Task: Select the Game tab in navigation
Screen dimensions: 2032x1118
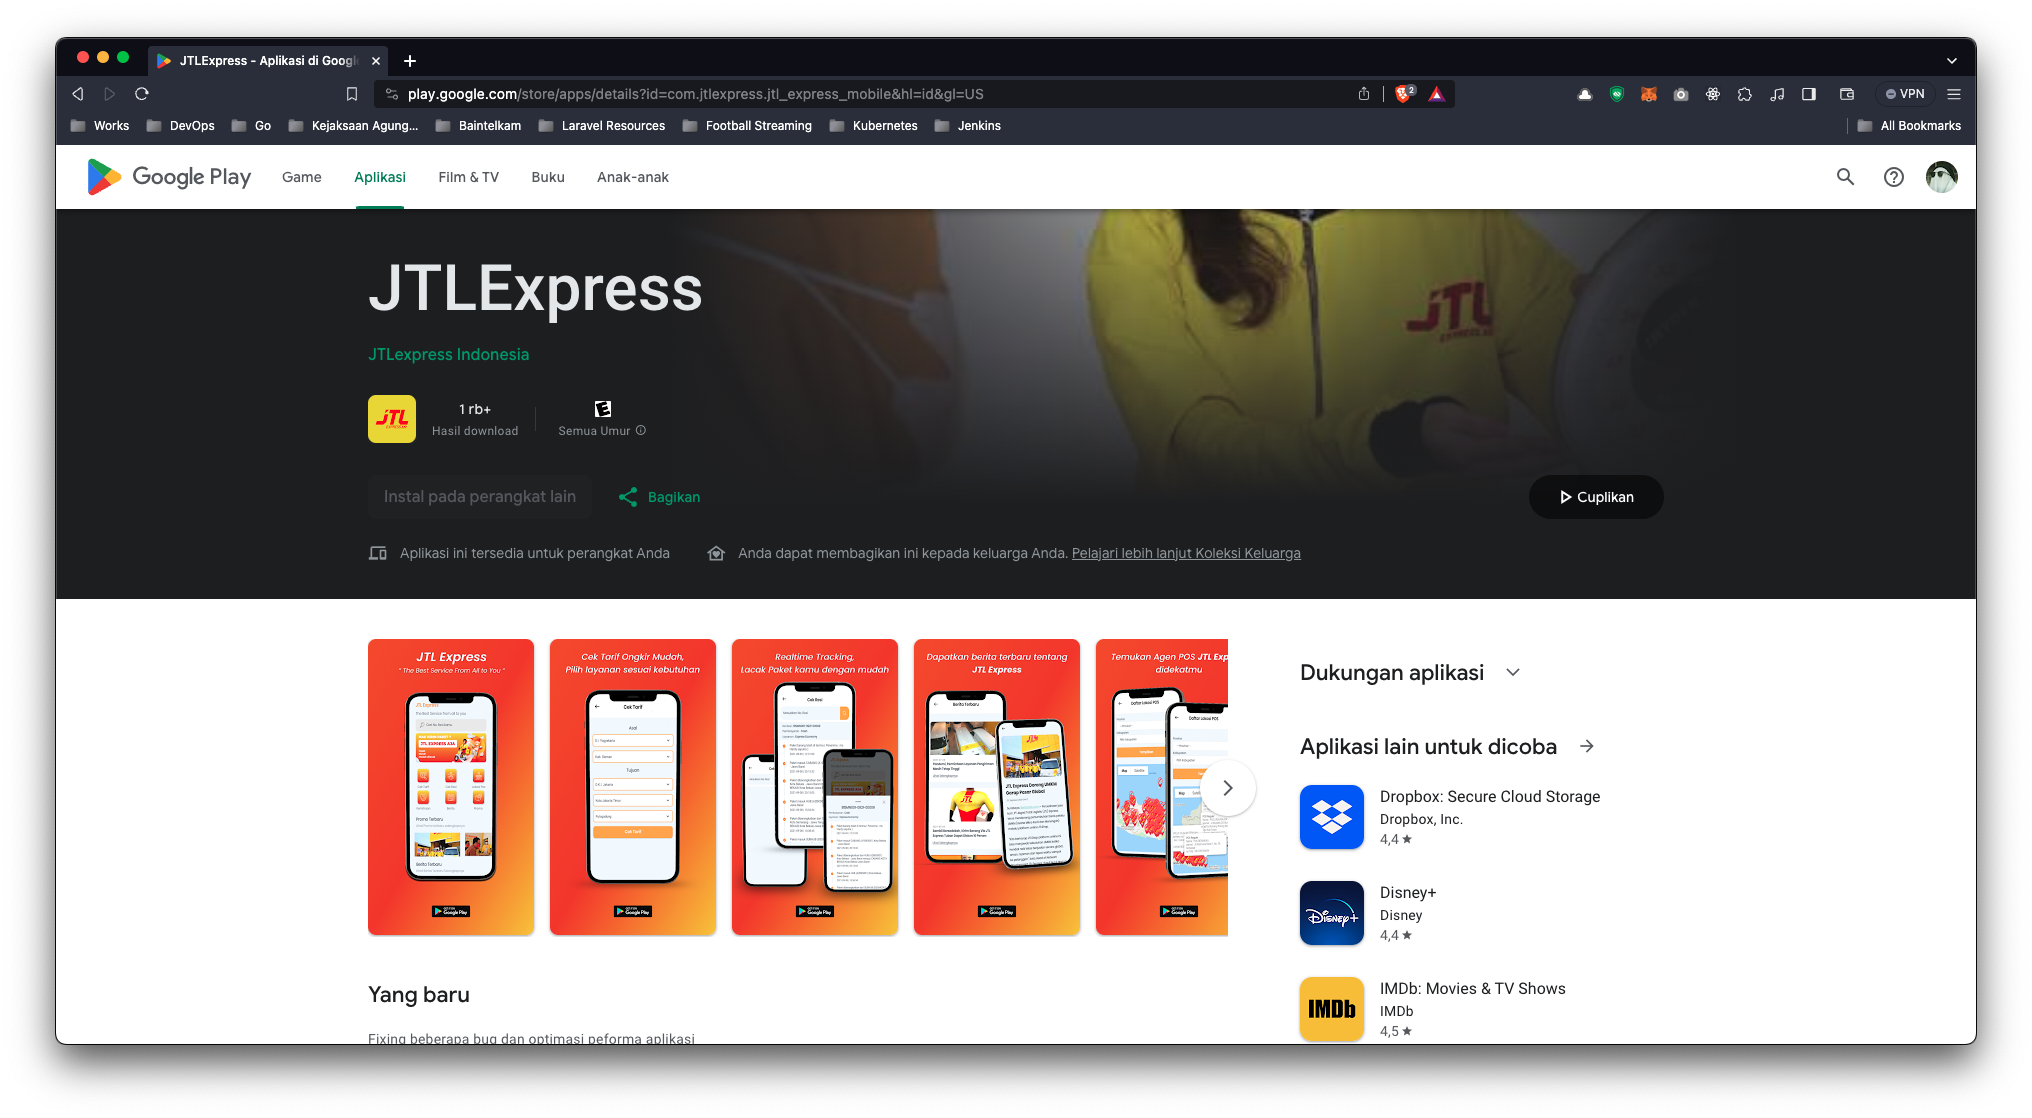Action: coord(300,176)
